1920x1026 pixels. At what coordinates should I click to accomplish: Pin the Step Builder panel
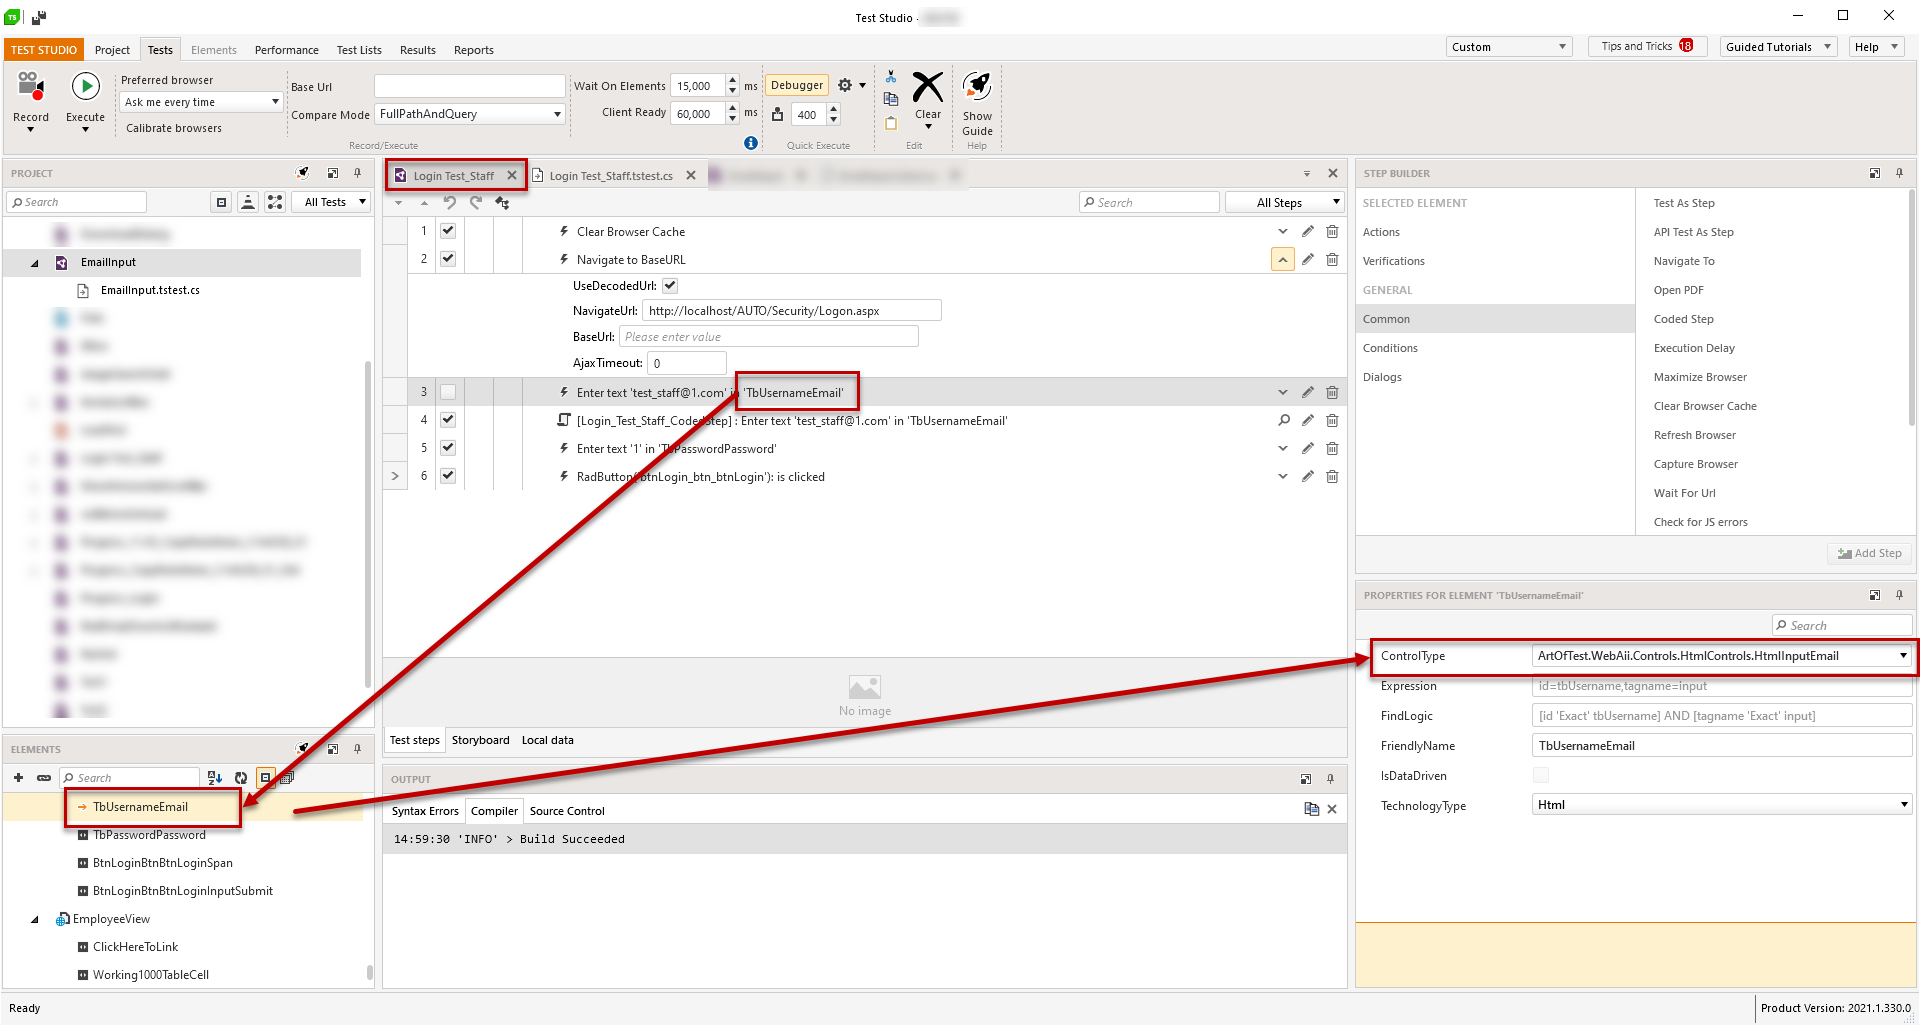(1899, 173)
